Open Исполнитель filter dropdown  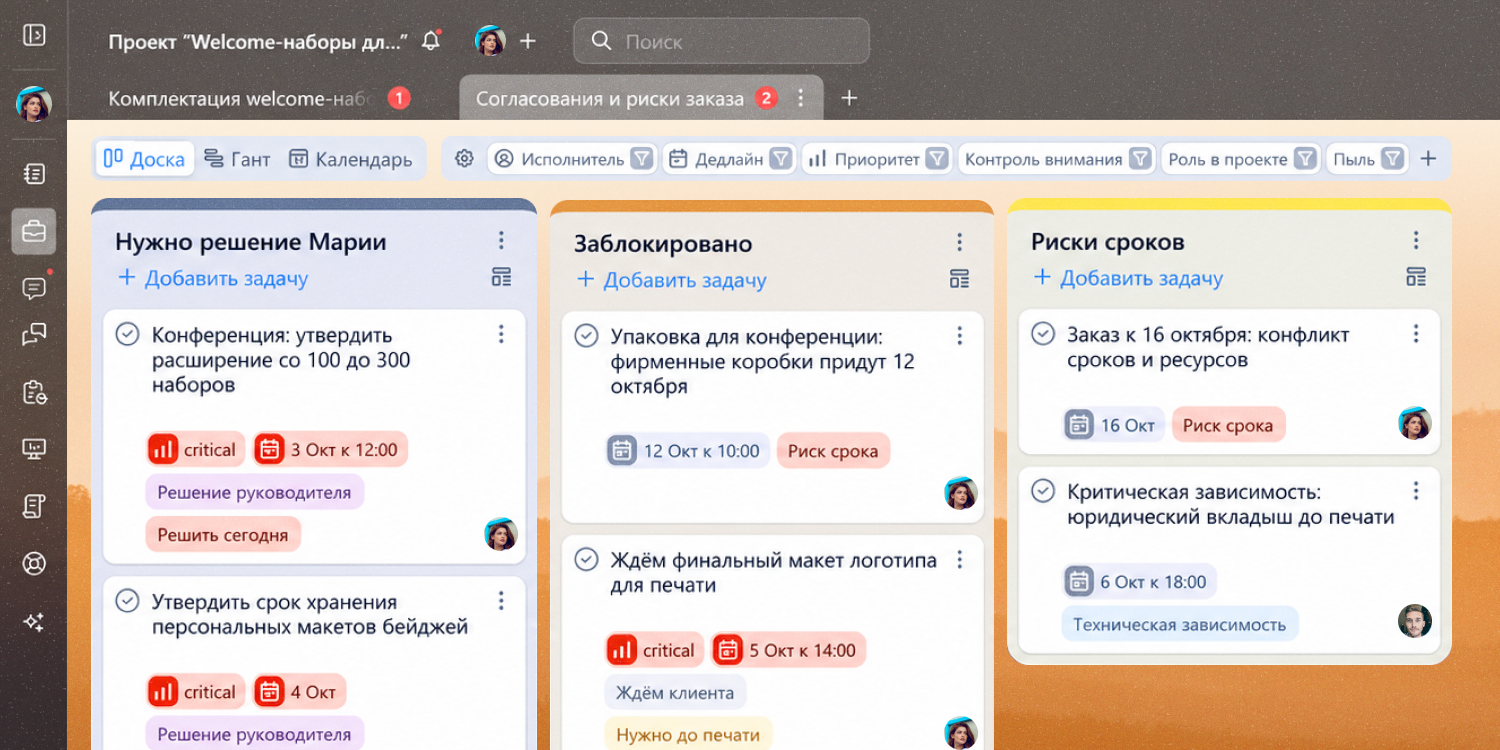tap(642, 159)
